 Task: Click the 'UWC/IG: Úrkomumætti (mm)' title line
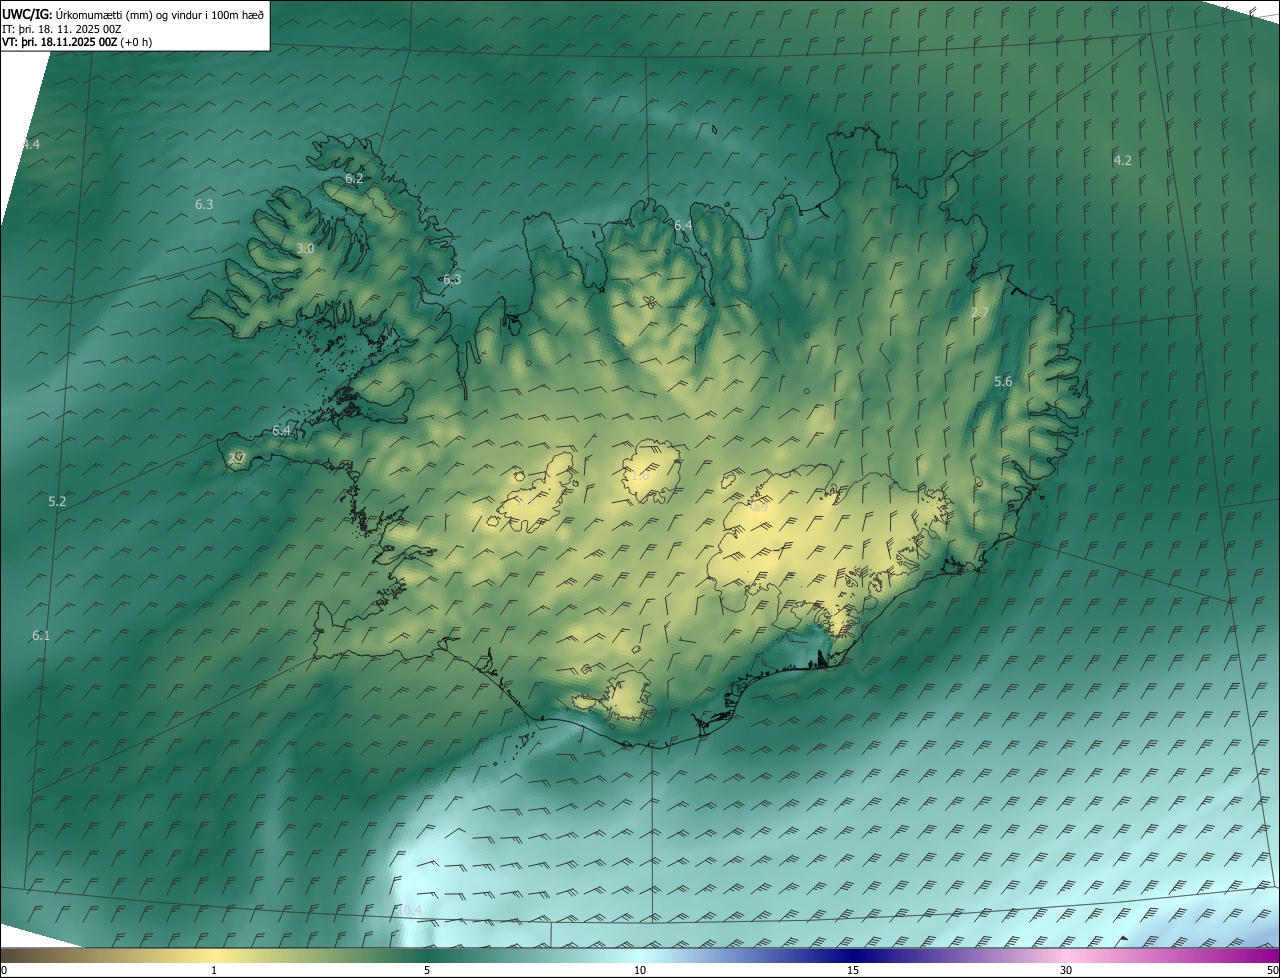[133, 14]
